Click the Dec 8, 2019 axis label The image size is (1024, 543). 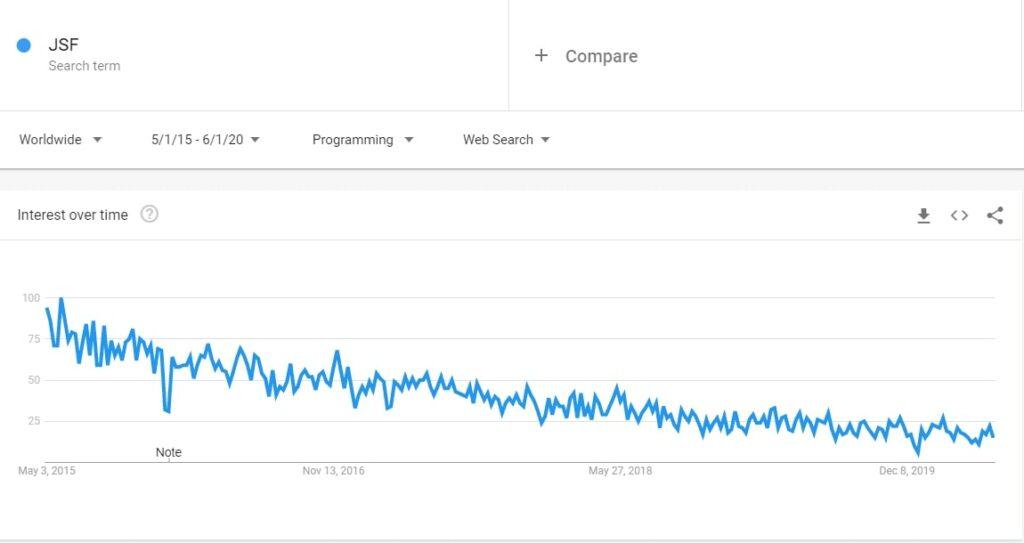907,470
